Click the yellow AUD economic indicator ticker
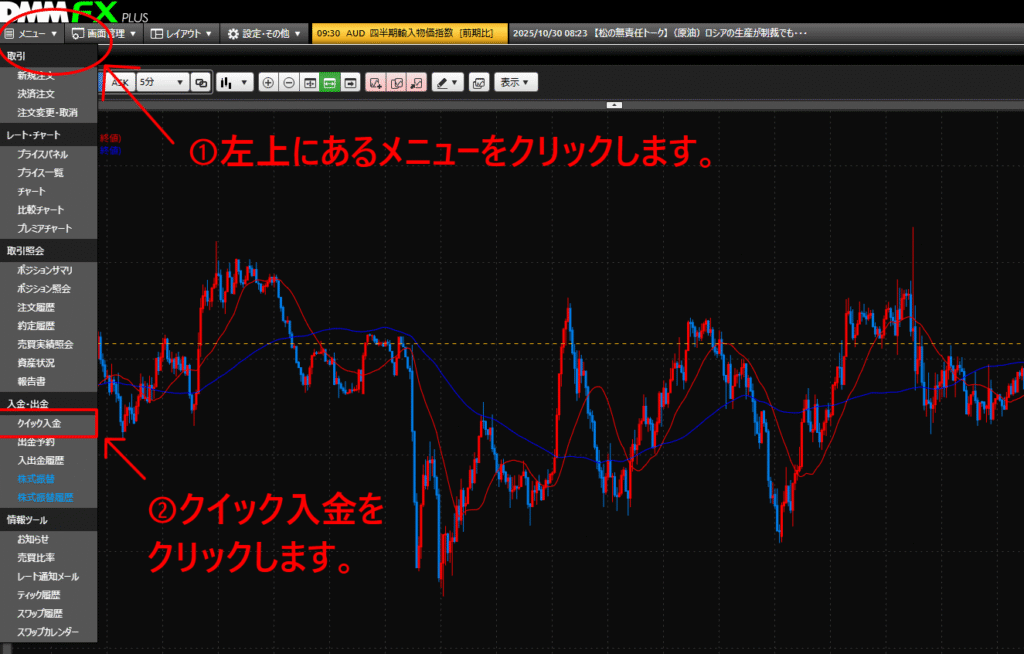This screenshot has height=654, width=1024. [410, 33]
